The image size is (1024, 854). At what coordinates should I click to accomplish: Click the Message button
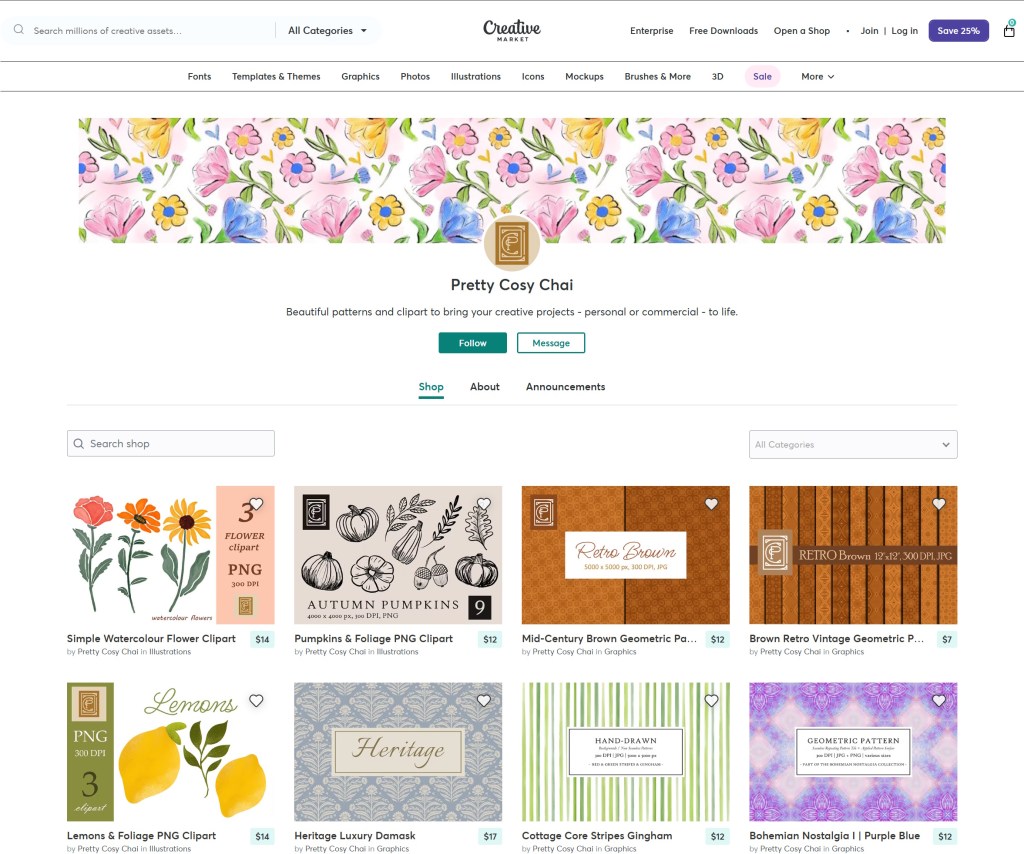point(551,343)
